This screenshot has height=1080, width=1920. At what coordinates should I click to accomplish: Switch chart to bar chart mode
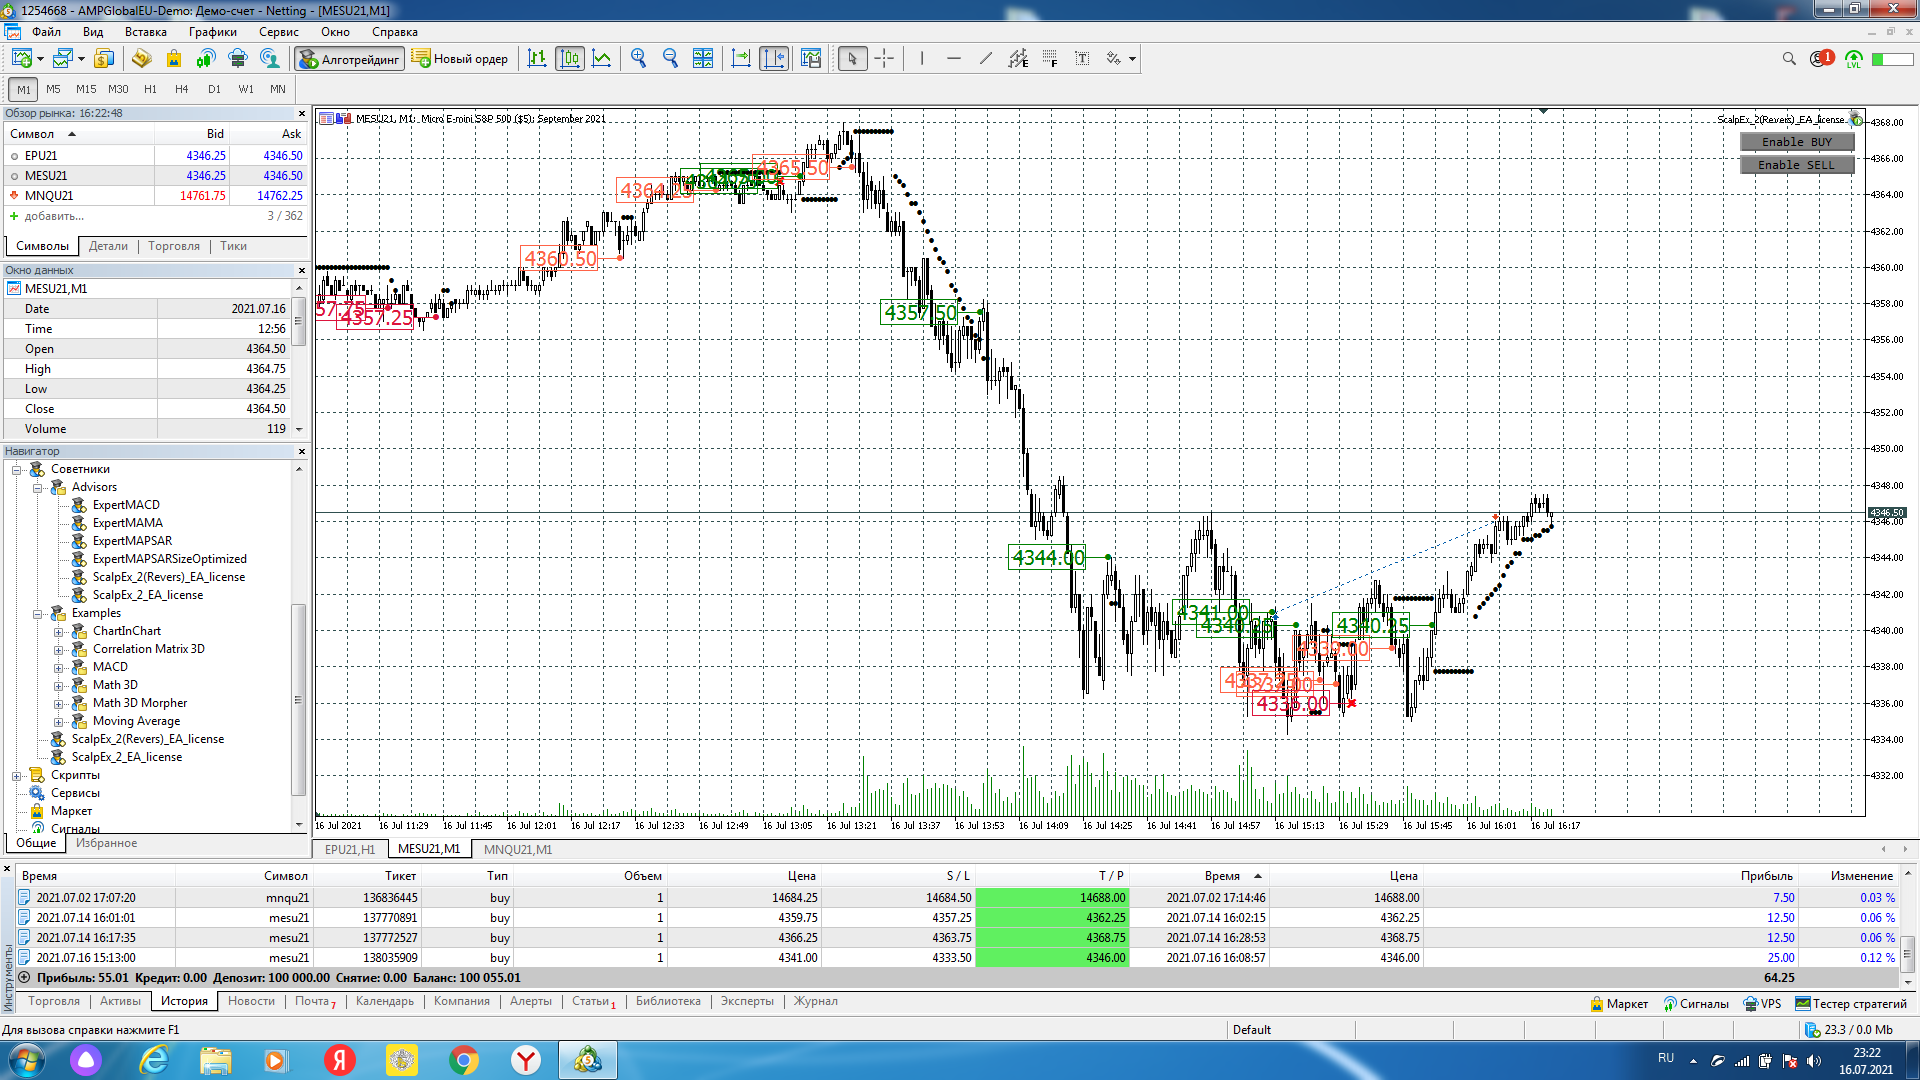[537, 59]
